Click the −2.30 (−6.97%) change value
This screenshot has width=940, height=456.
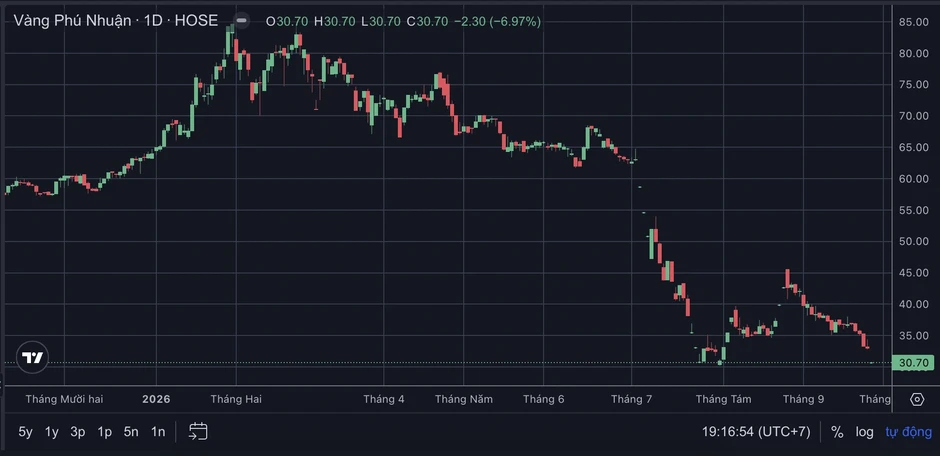(x=497, y=22)
